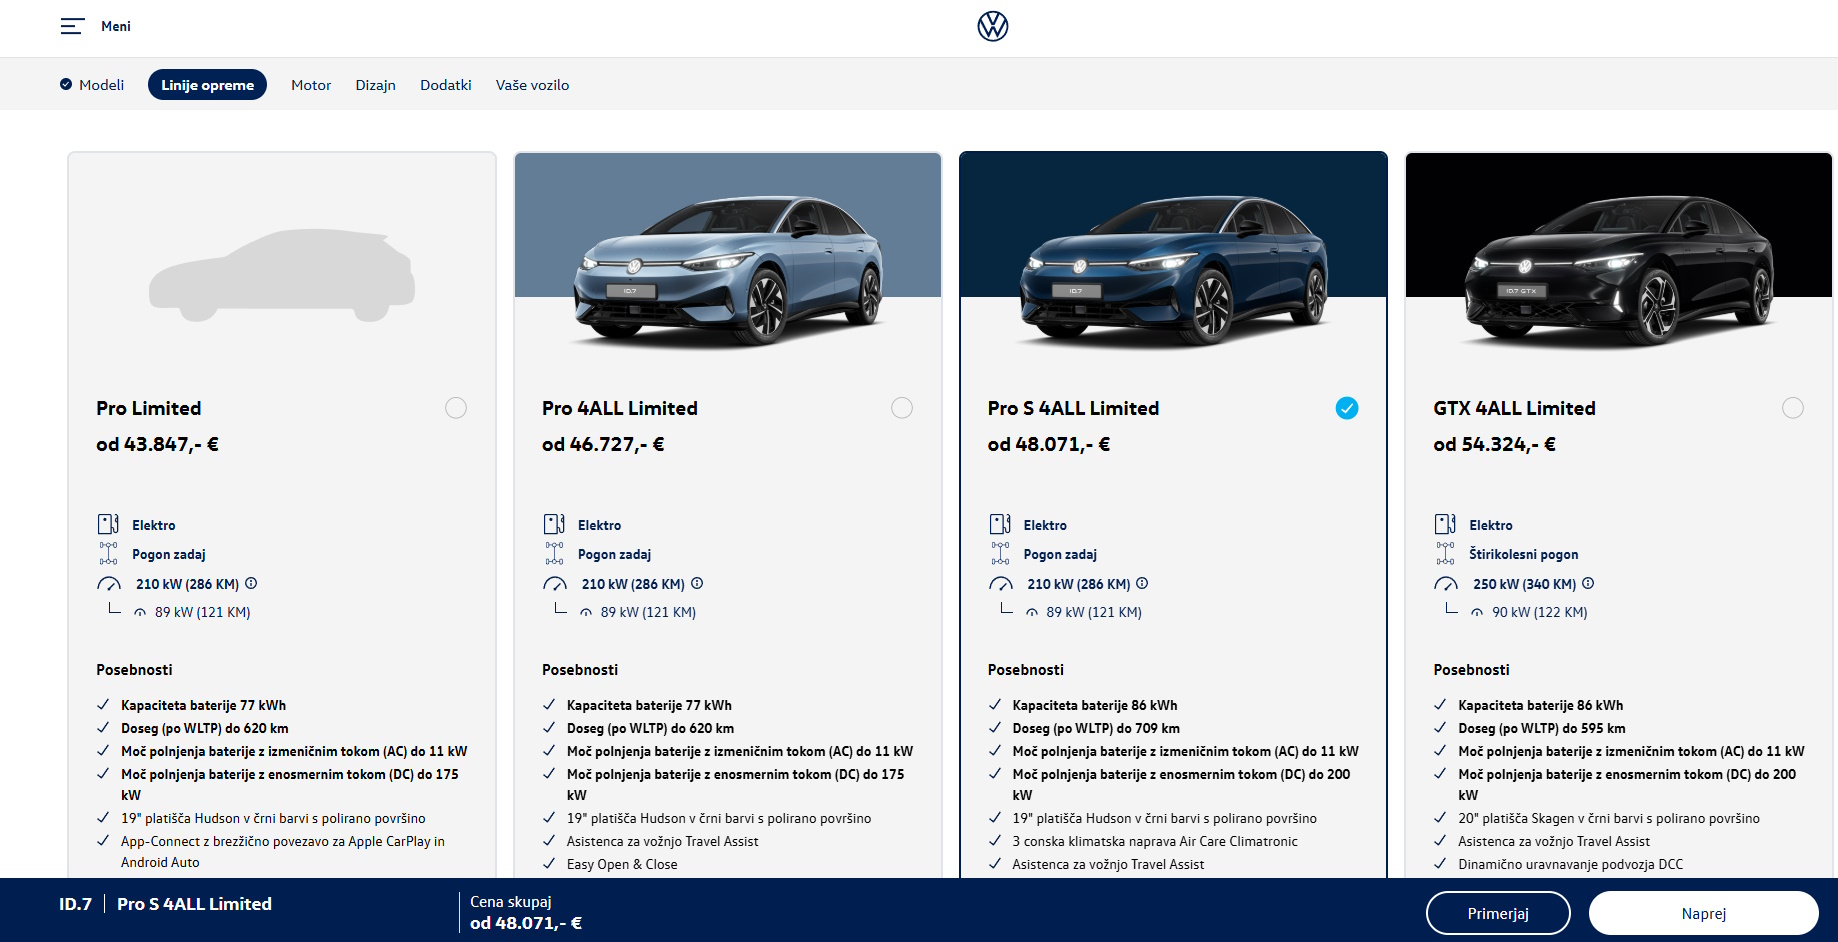Select the Pro 4ALL Limited radio button

[x=902, y=408]
